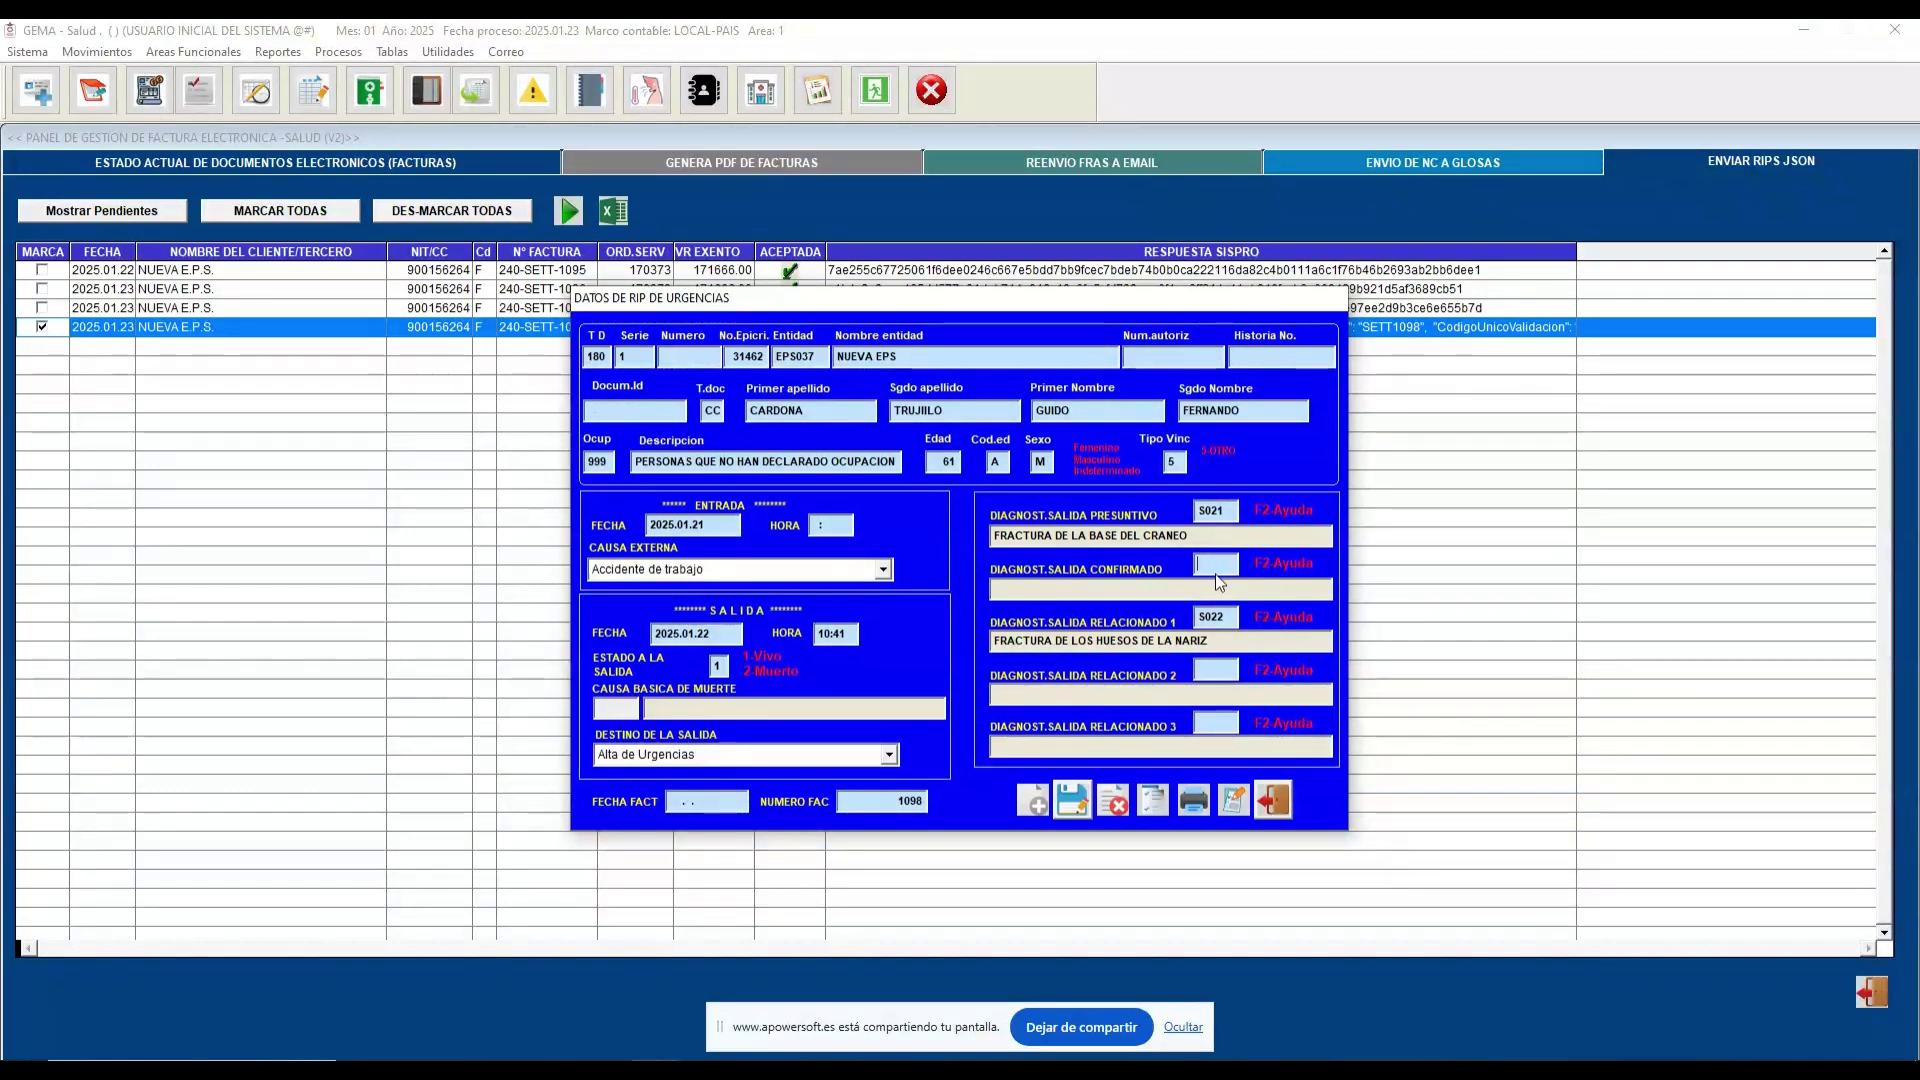Click the Num.autoriz input field
The image size is (1920, 1080).
click(1173, 357)
